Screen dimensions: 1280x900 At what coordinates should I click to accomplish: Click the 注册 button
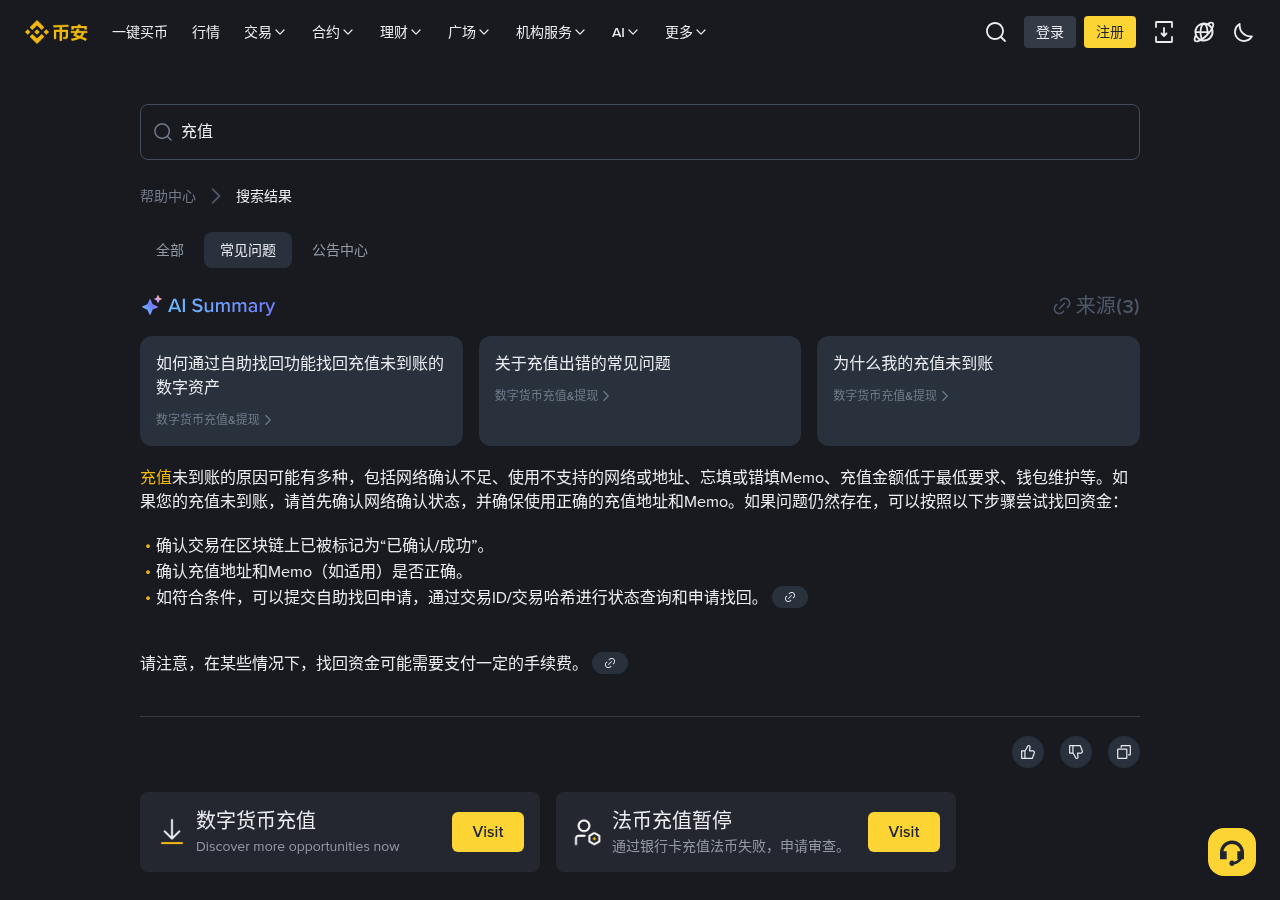(1110, 32)
